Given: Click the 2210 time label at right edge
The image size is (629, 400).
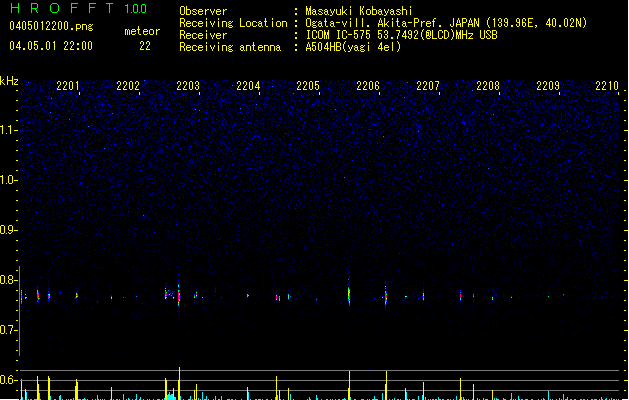Looking at the screenshot, I should point(607,86).
